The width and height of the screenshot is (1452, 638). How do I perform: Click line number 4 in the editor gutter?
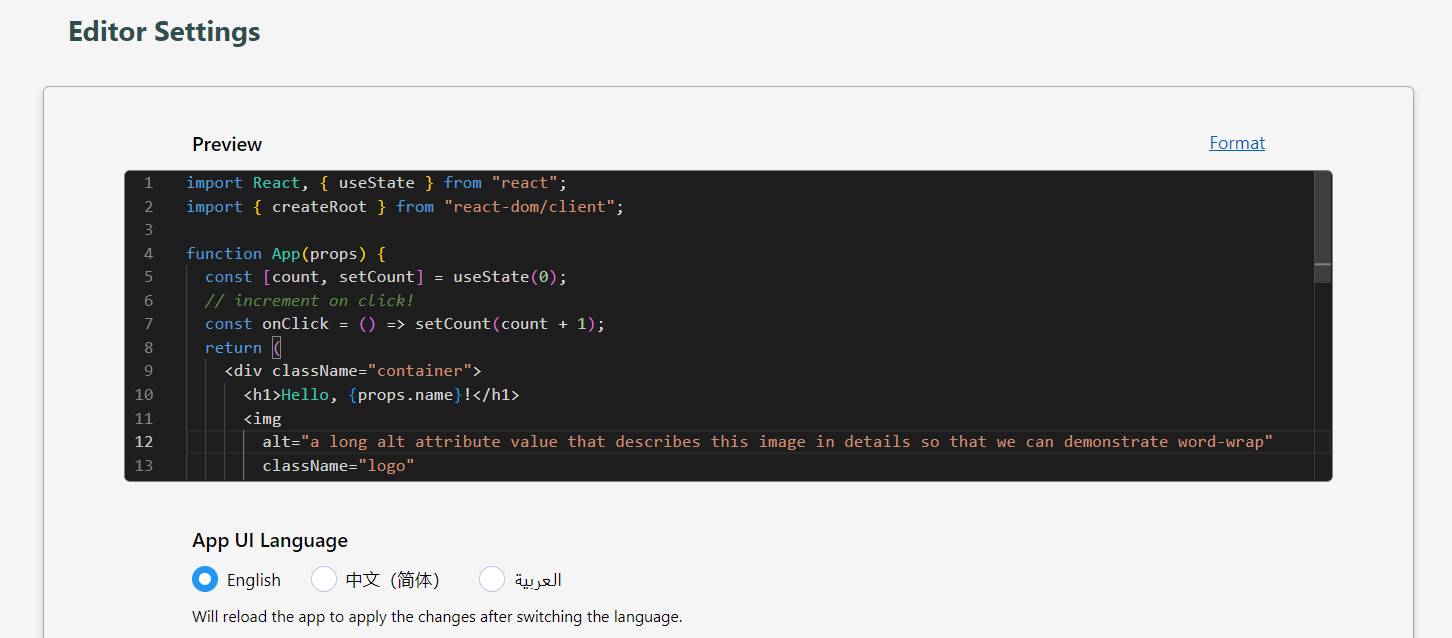pyautogui.click(x=148, y=254)
